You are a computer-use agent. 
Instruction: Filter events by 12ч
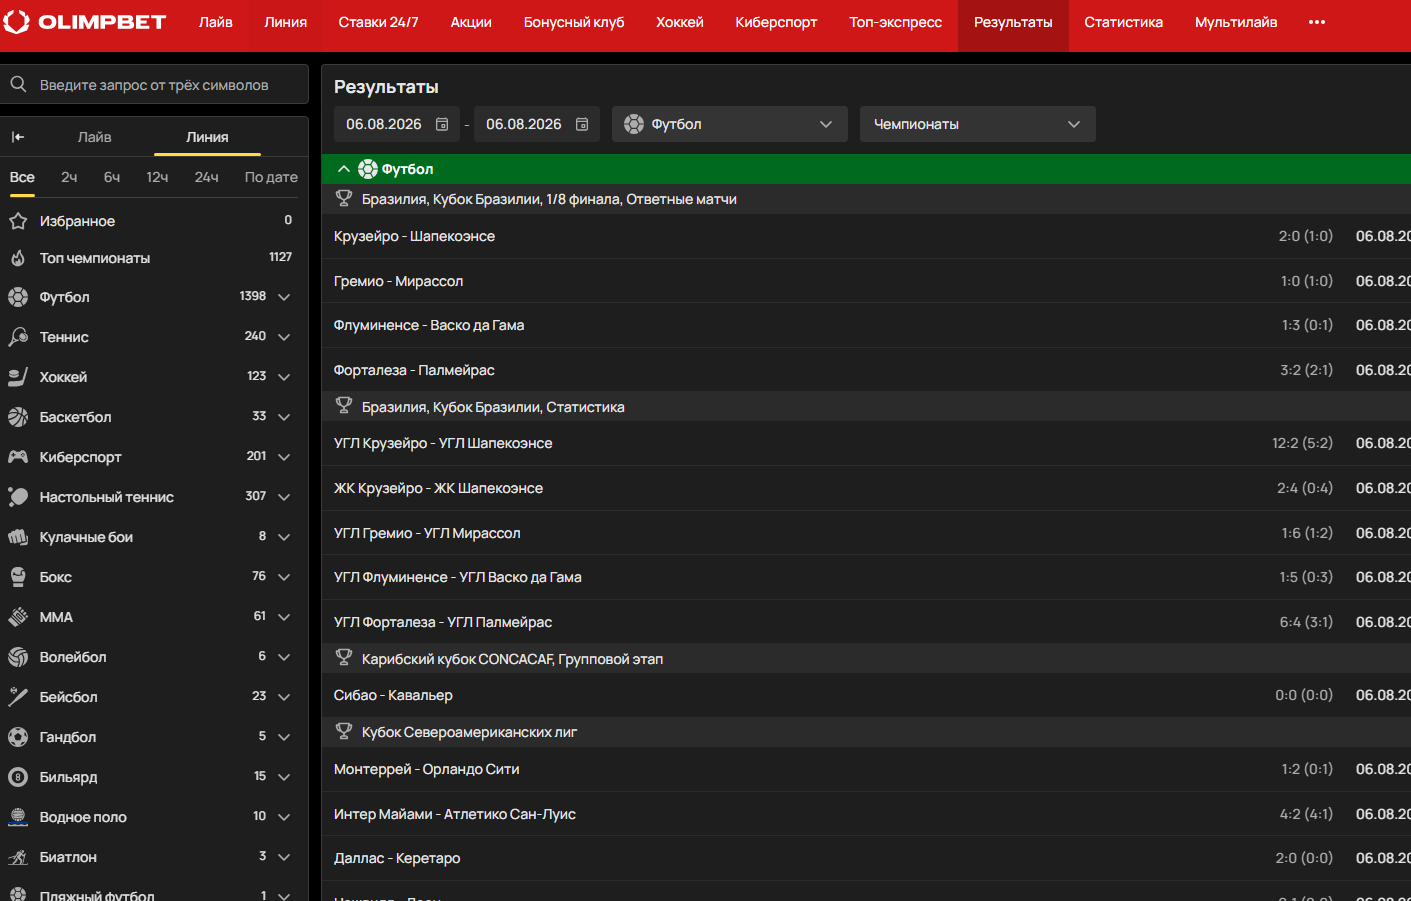(x=157, y=177)
